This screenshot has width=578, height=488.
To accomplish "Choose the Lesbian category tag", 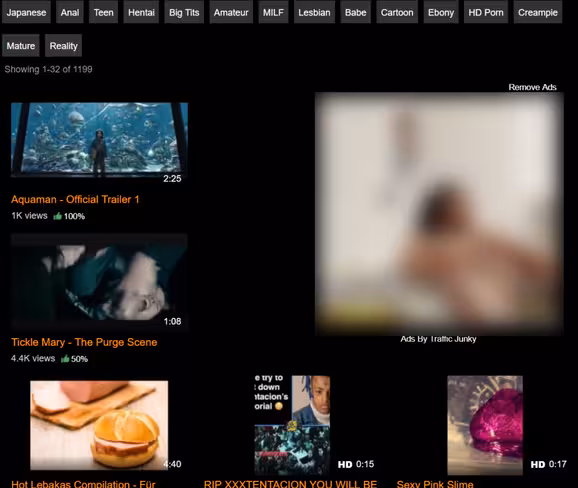I will pyautogui.click(x=314, y=12).
